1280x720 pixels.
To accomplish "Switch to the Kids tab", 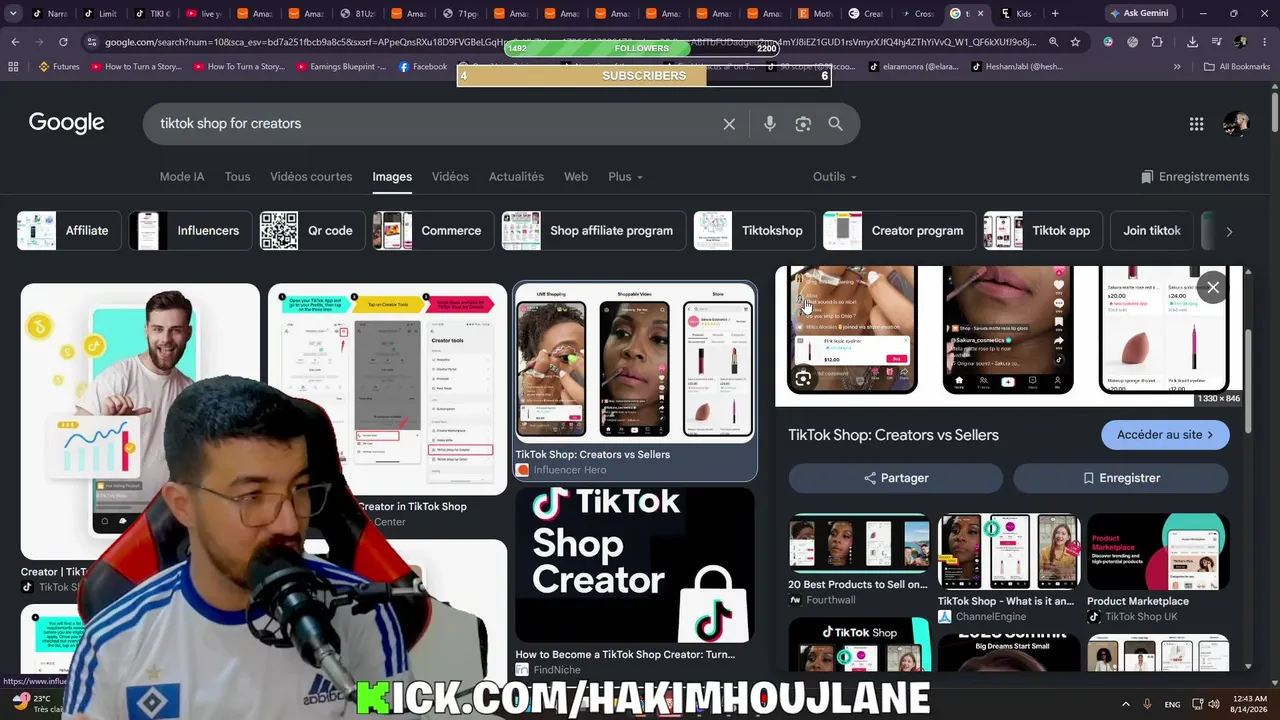I will pos(1016,14).
